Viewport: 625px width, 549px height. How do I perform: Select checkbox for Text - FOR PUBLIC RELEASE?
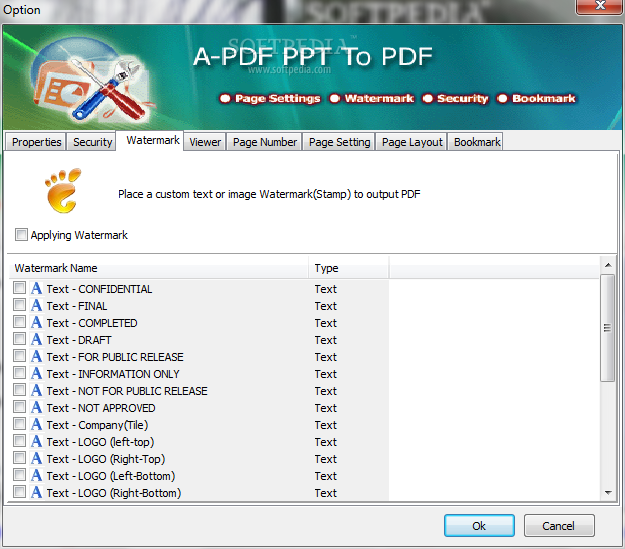click(20, 356)
